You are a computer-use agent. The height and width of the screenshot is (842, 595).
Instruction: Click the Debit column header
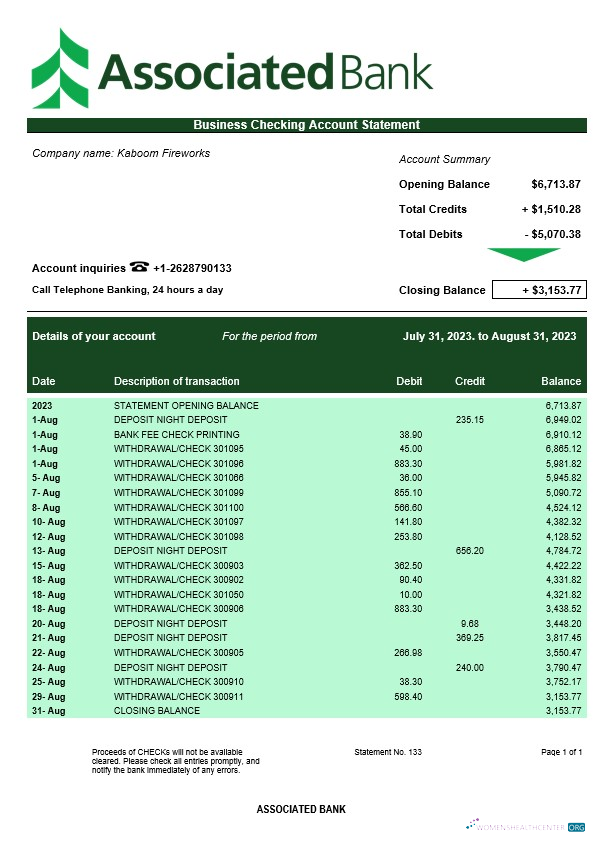[409, 381]
